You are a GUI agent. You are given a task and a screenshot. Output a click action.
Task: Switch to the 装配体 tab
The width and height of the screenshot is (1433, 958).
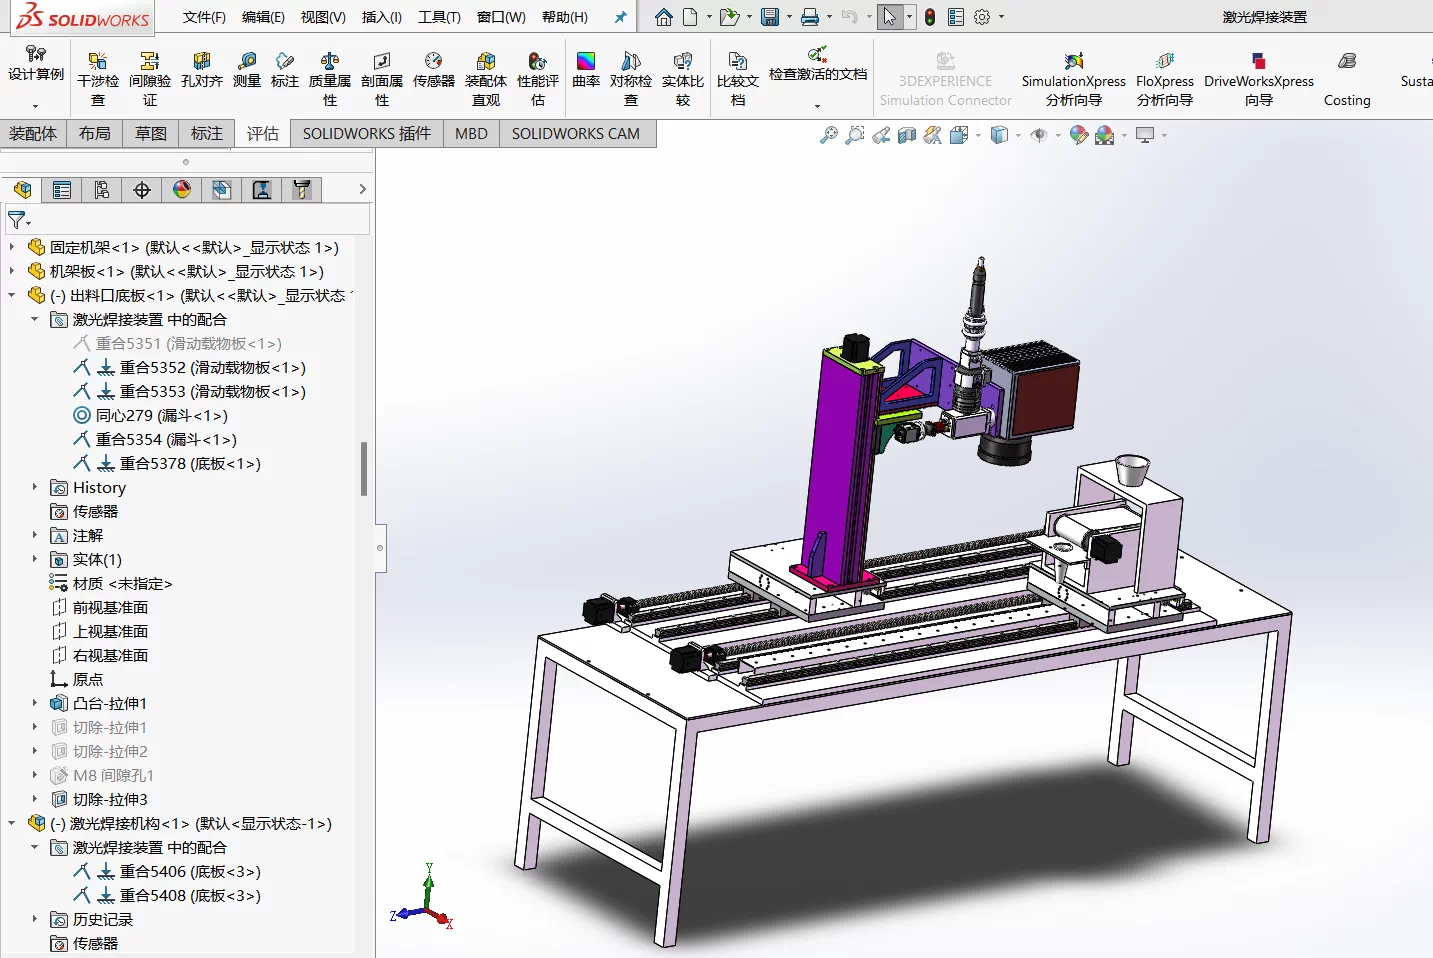pos(33,133)
